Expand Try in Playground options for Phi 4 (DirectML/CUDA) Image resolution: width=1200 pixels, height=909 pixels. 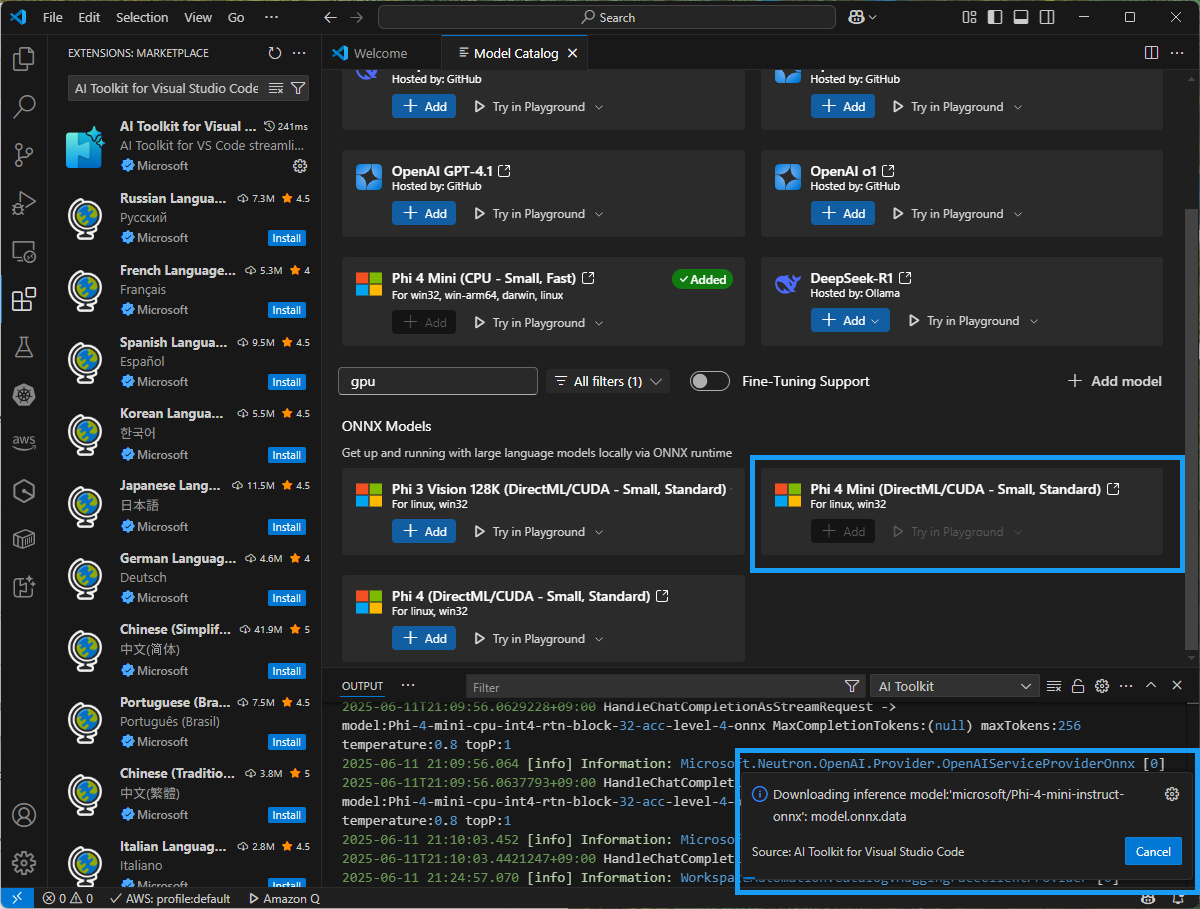coord(600,639)
